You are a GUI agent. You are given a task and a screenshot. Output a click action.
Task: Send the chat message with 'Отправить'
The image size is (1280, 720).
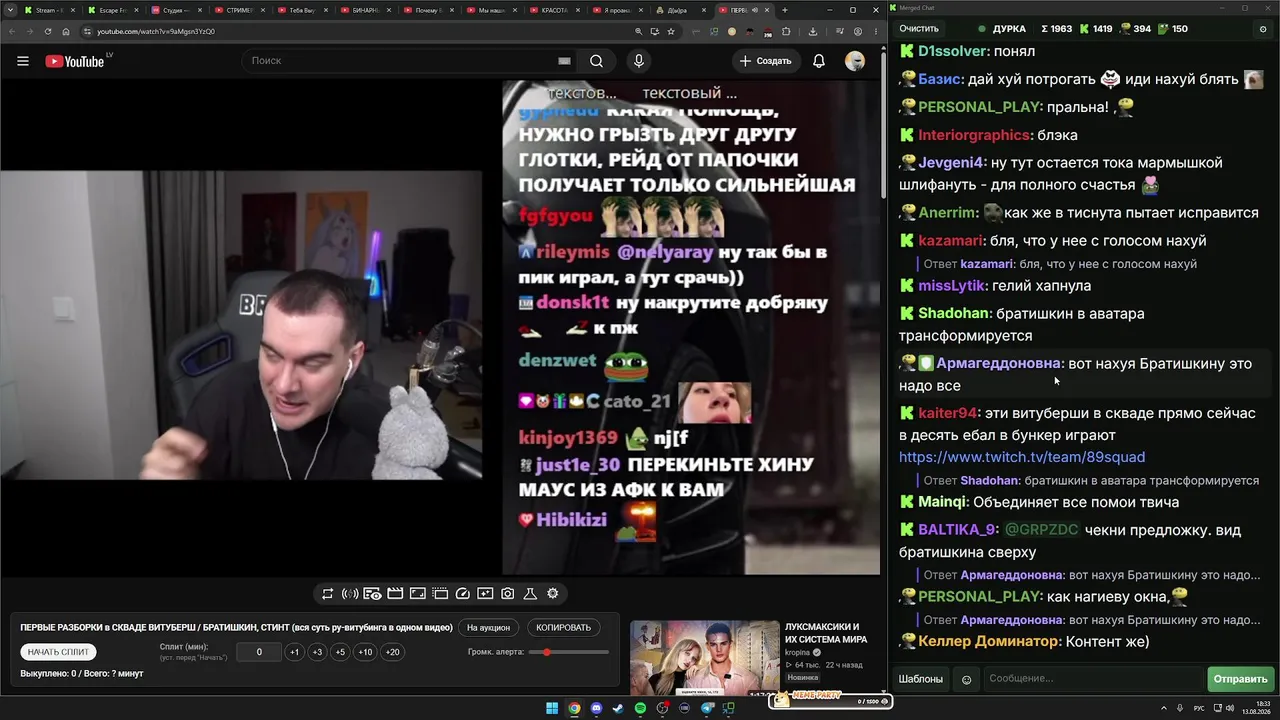coord(1240,680)
